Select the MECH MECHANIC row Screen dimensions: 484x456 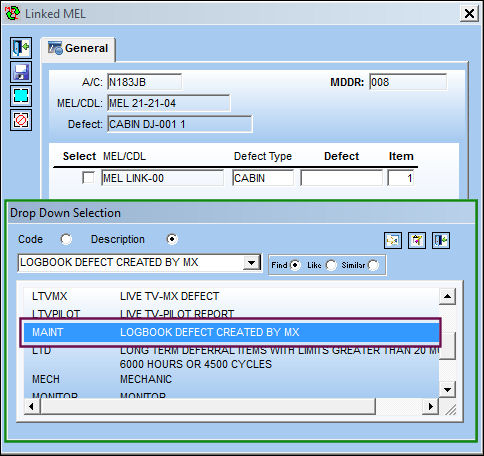pos(231,379)
